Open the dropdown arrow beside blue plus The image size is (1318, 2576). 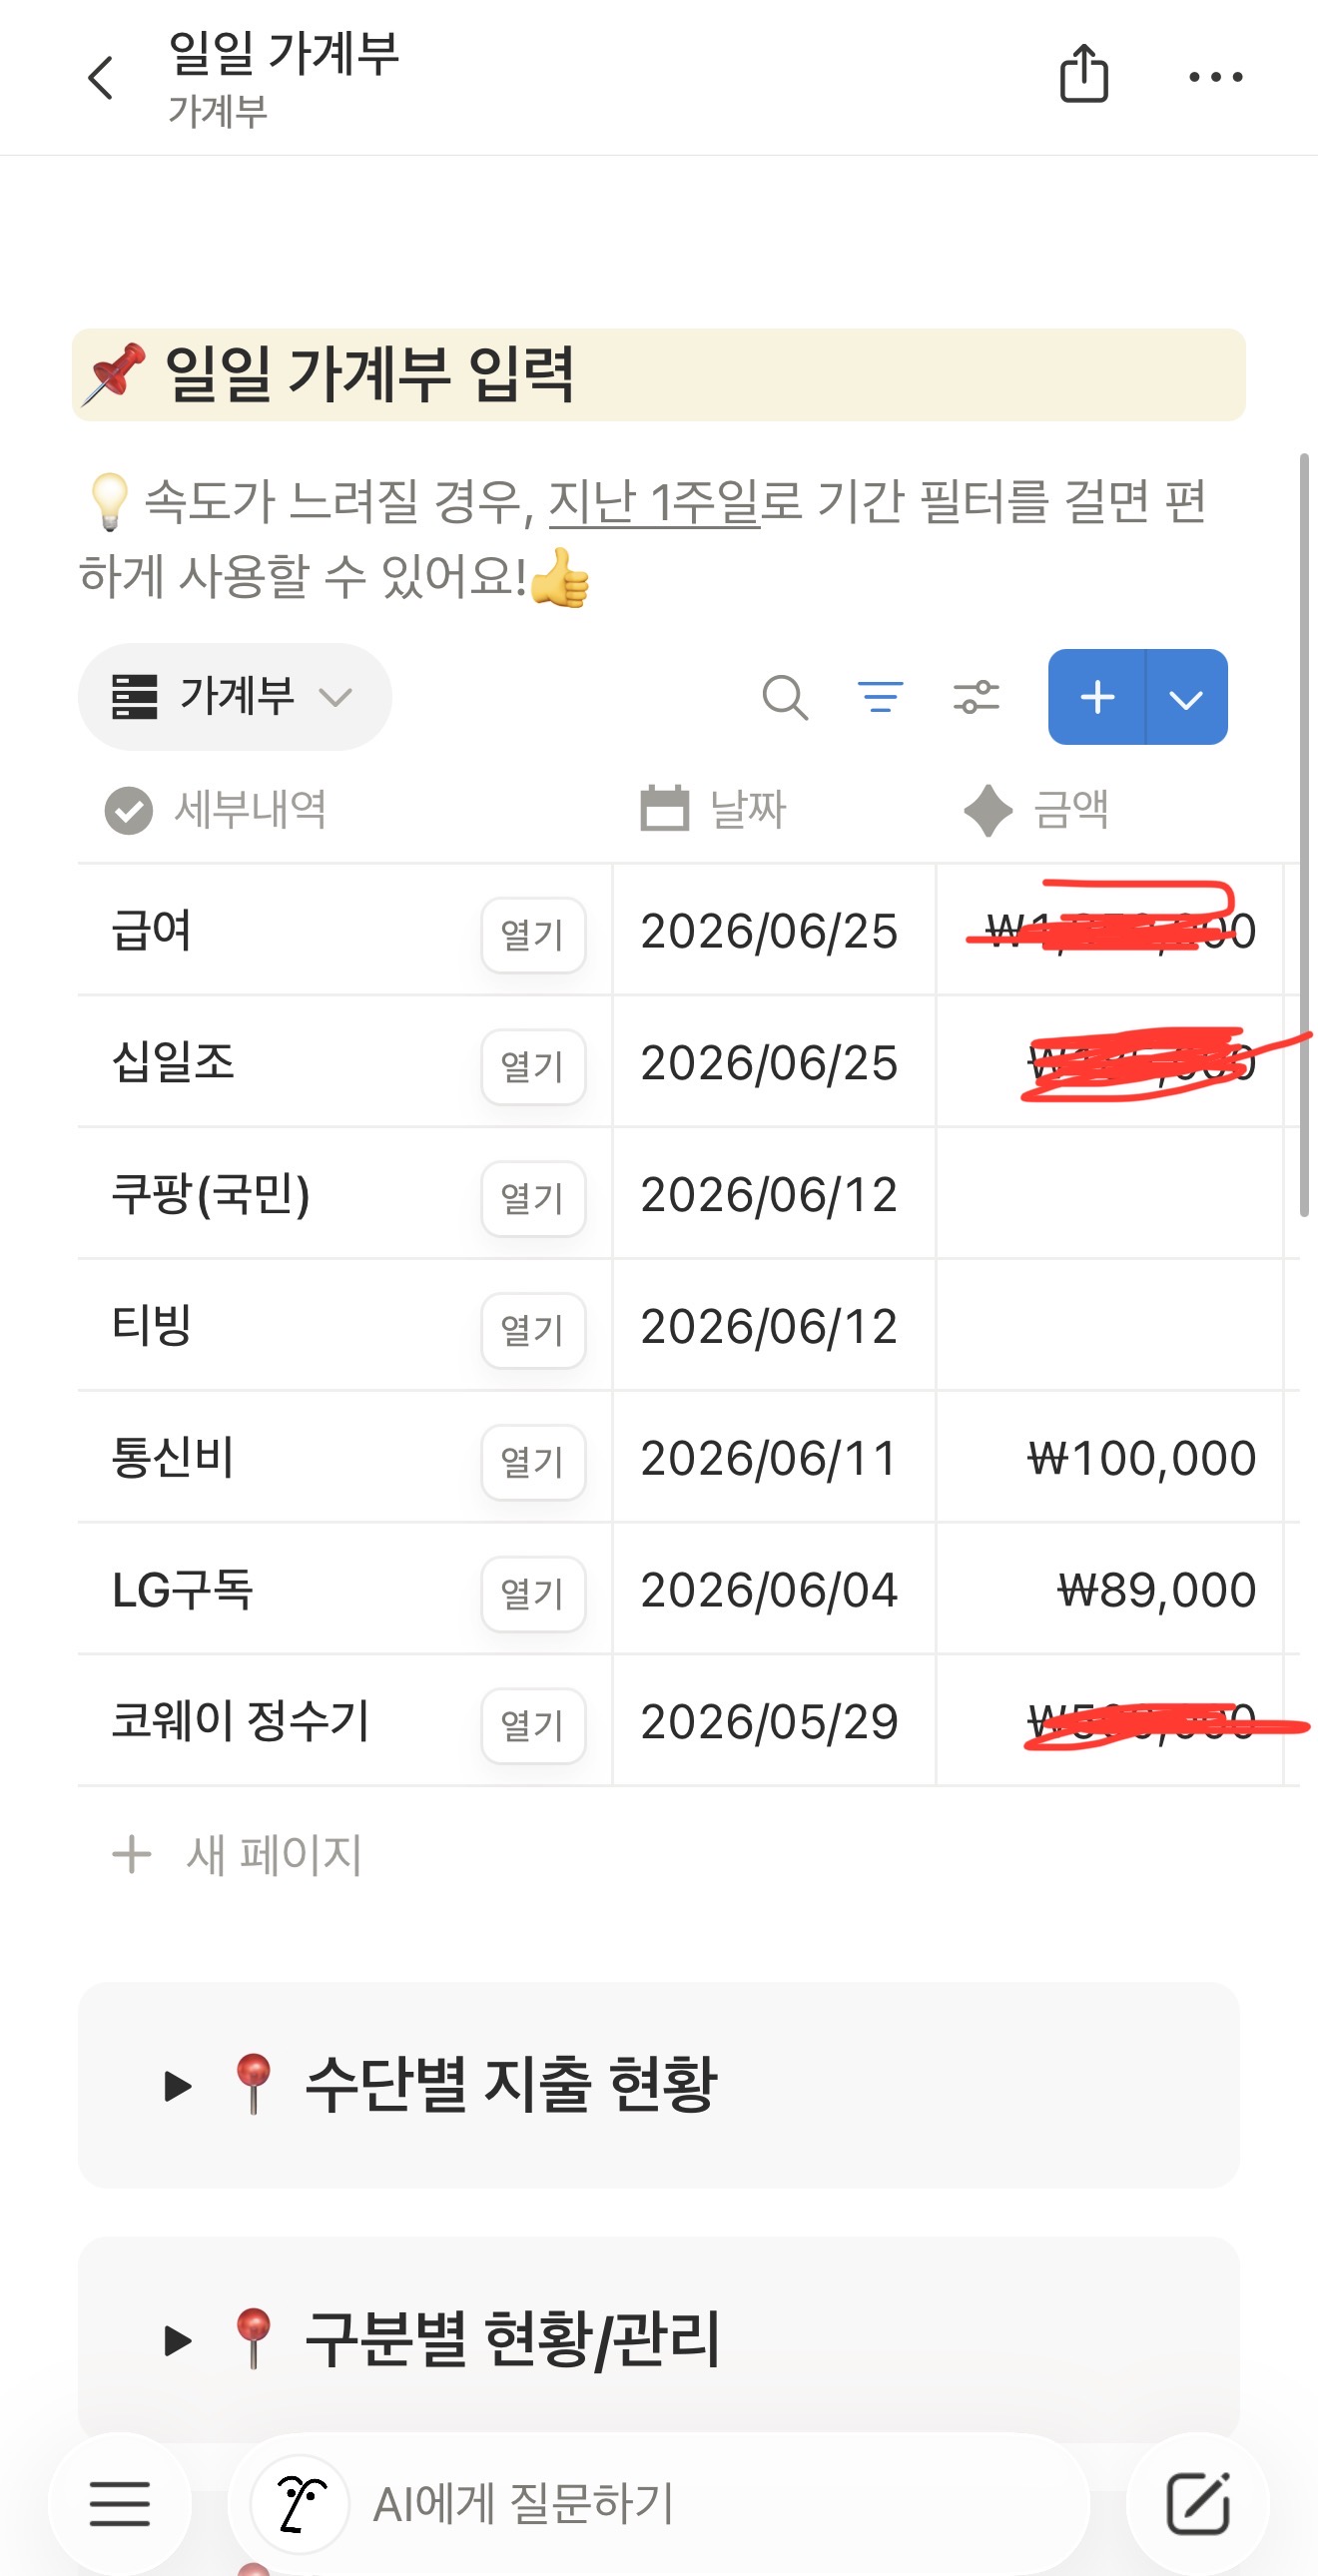(x=1187, y=697)
